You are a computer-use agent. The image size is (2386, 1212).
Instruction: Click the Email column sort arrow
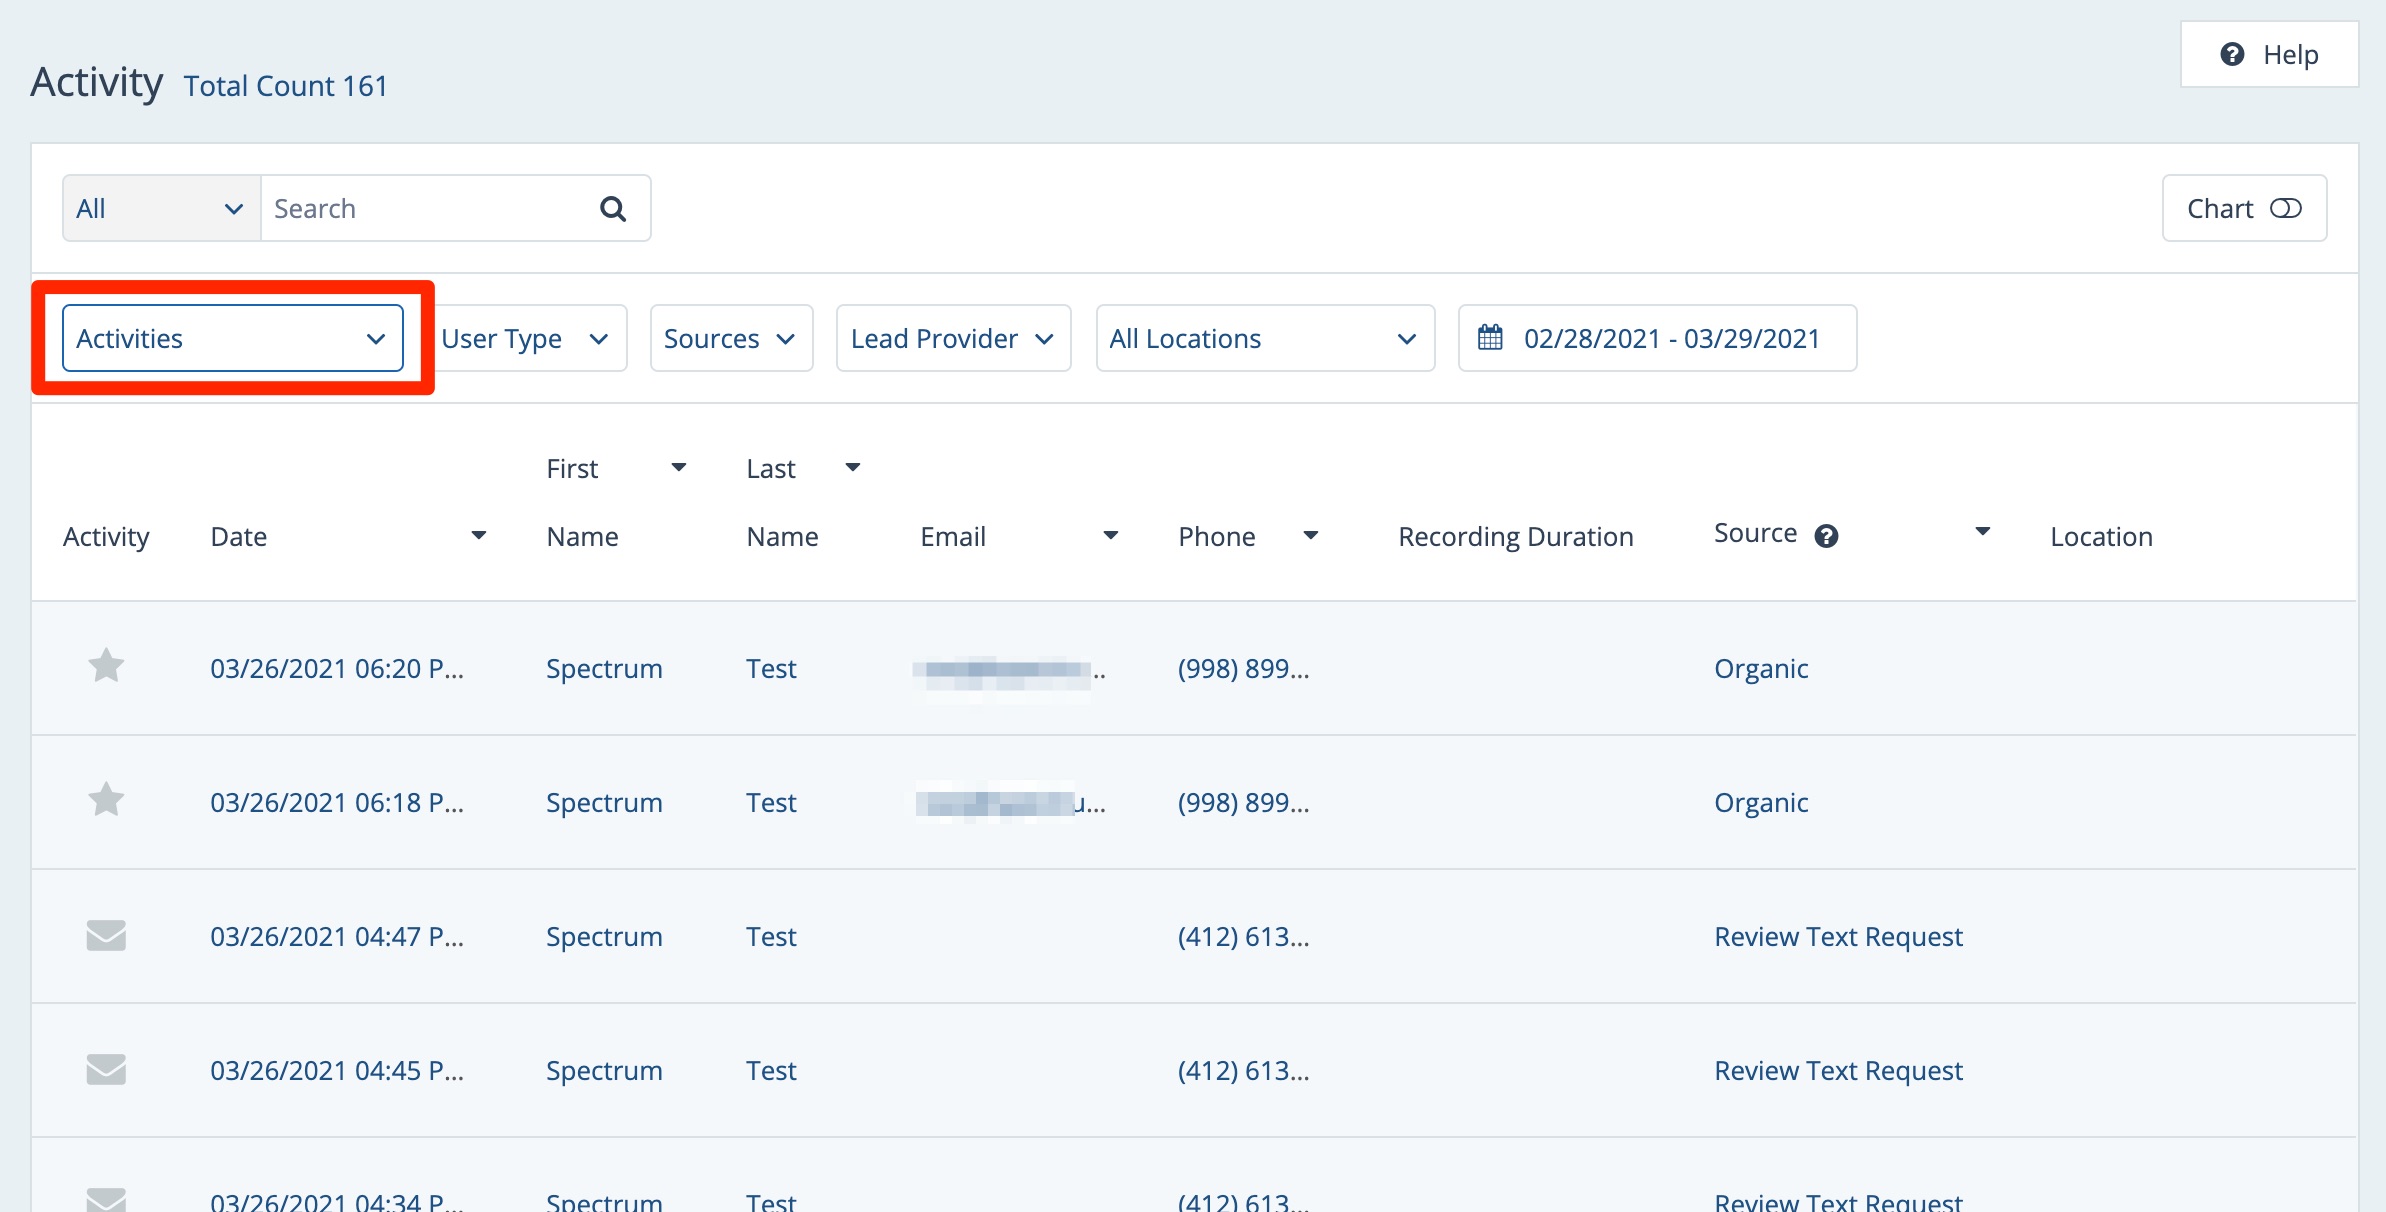pos(1110,536)
